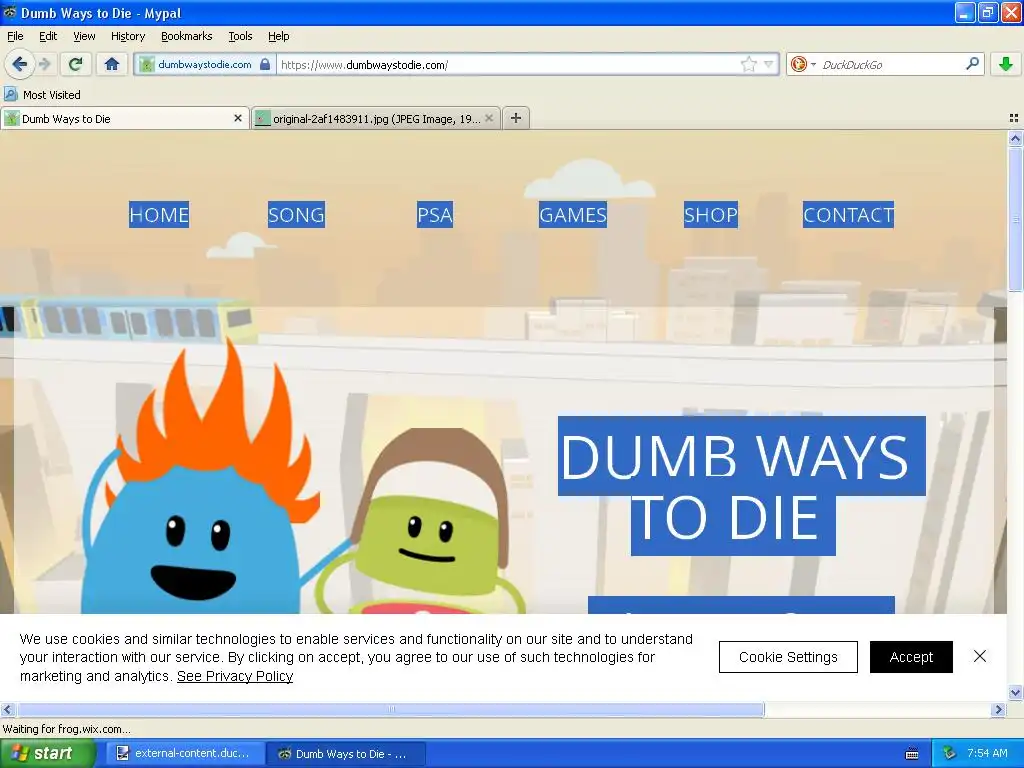The height and width of the screenshot is (768, 1024).
Task: Open the SONG page link
Action: (x=296, y=215)
